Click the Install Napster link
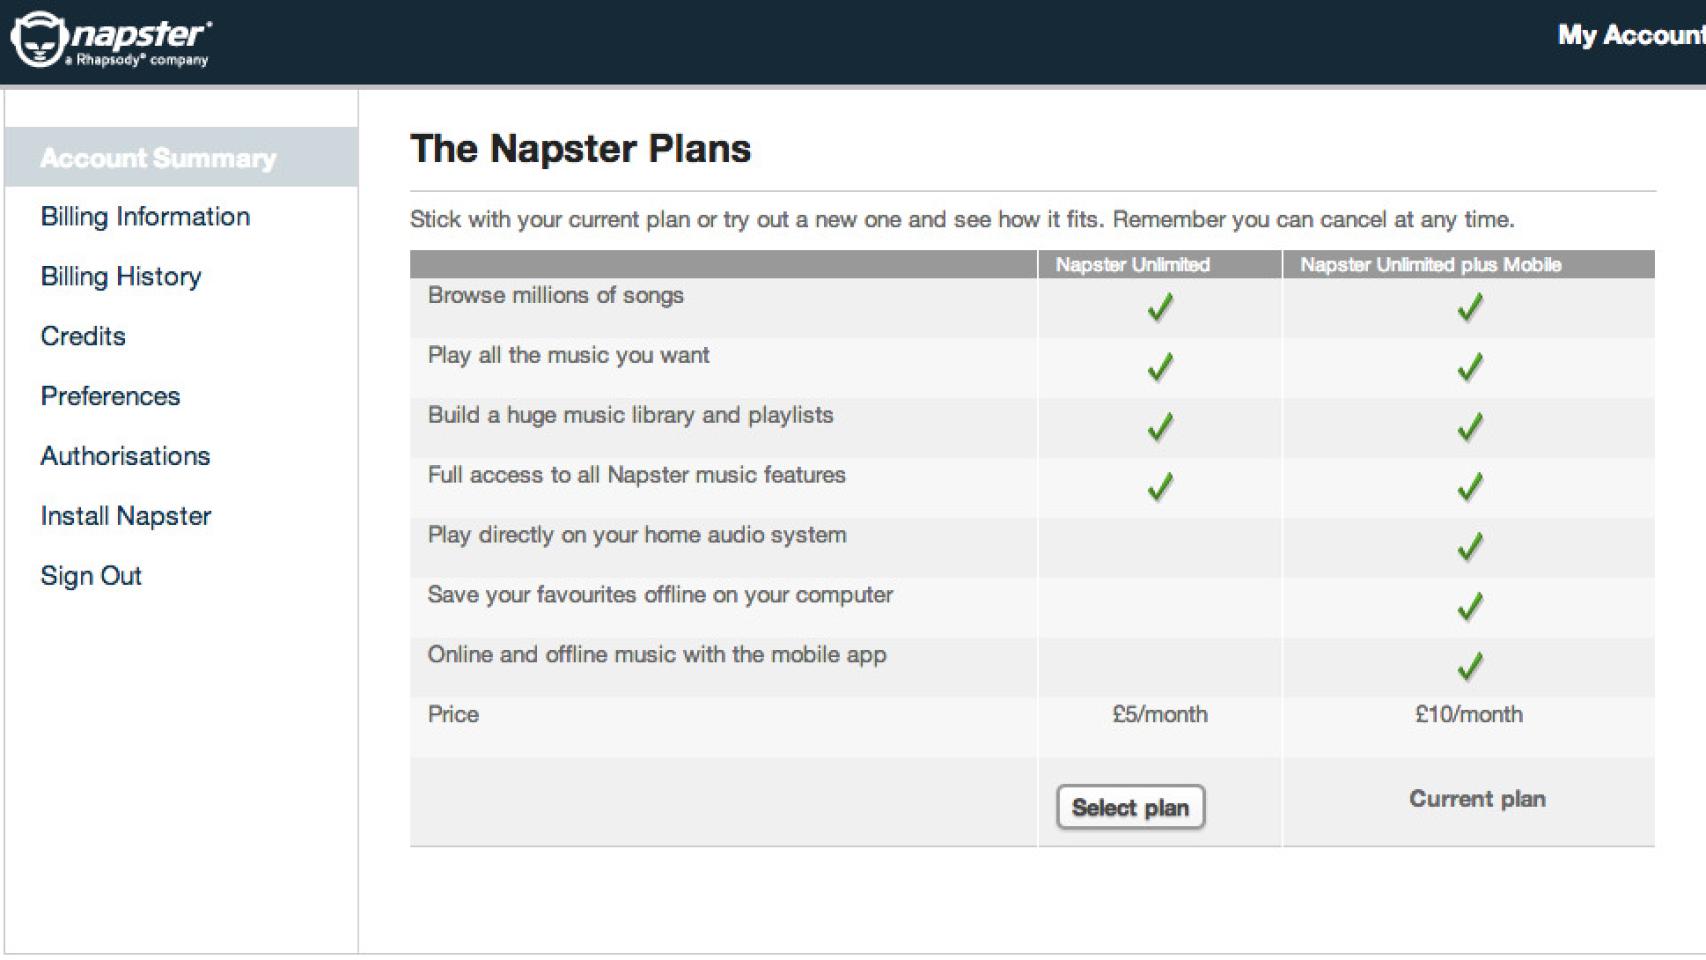Screen dimensions: 1706x960 126,517
